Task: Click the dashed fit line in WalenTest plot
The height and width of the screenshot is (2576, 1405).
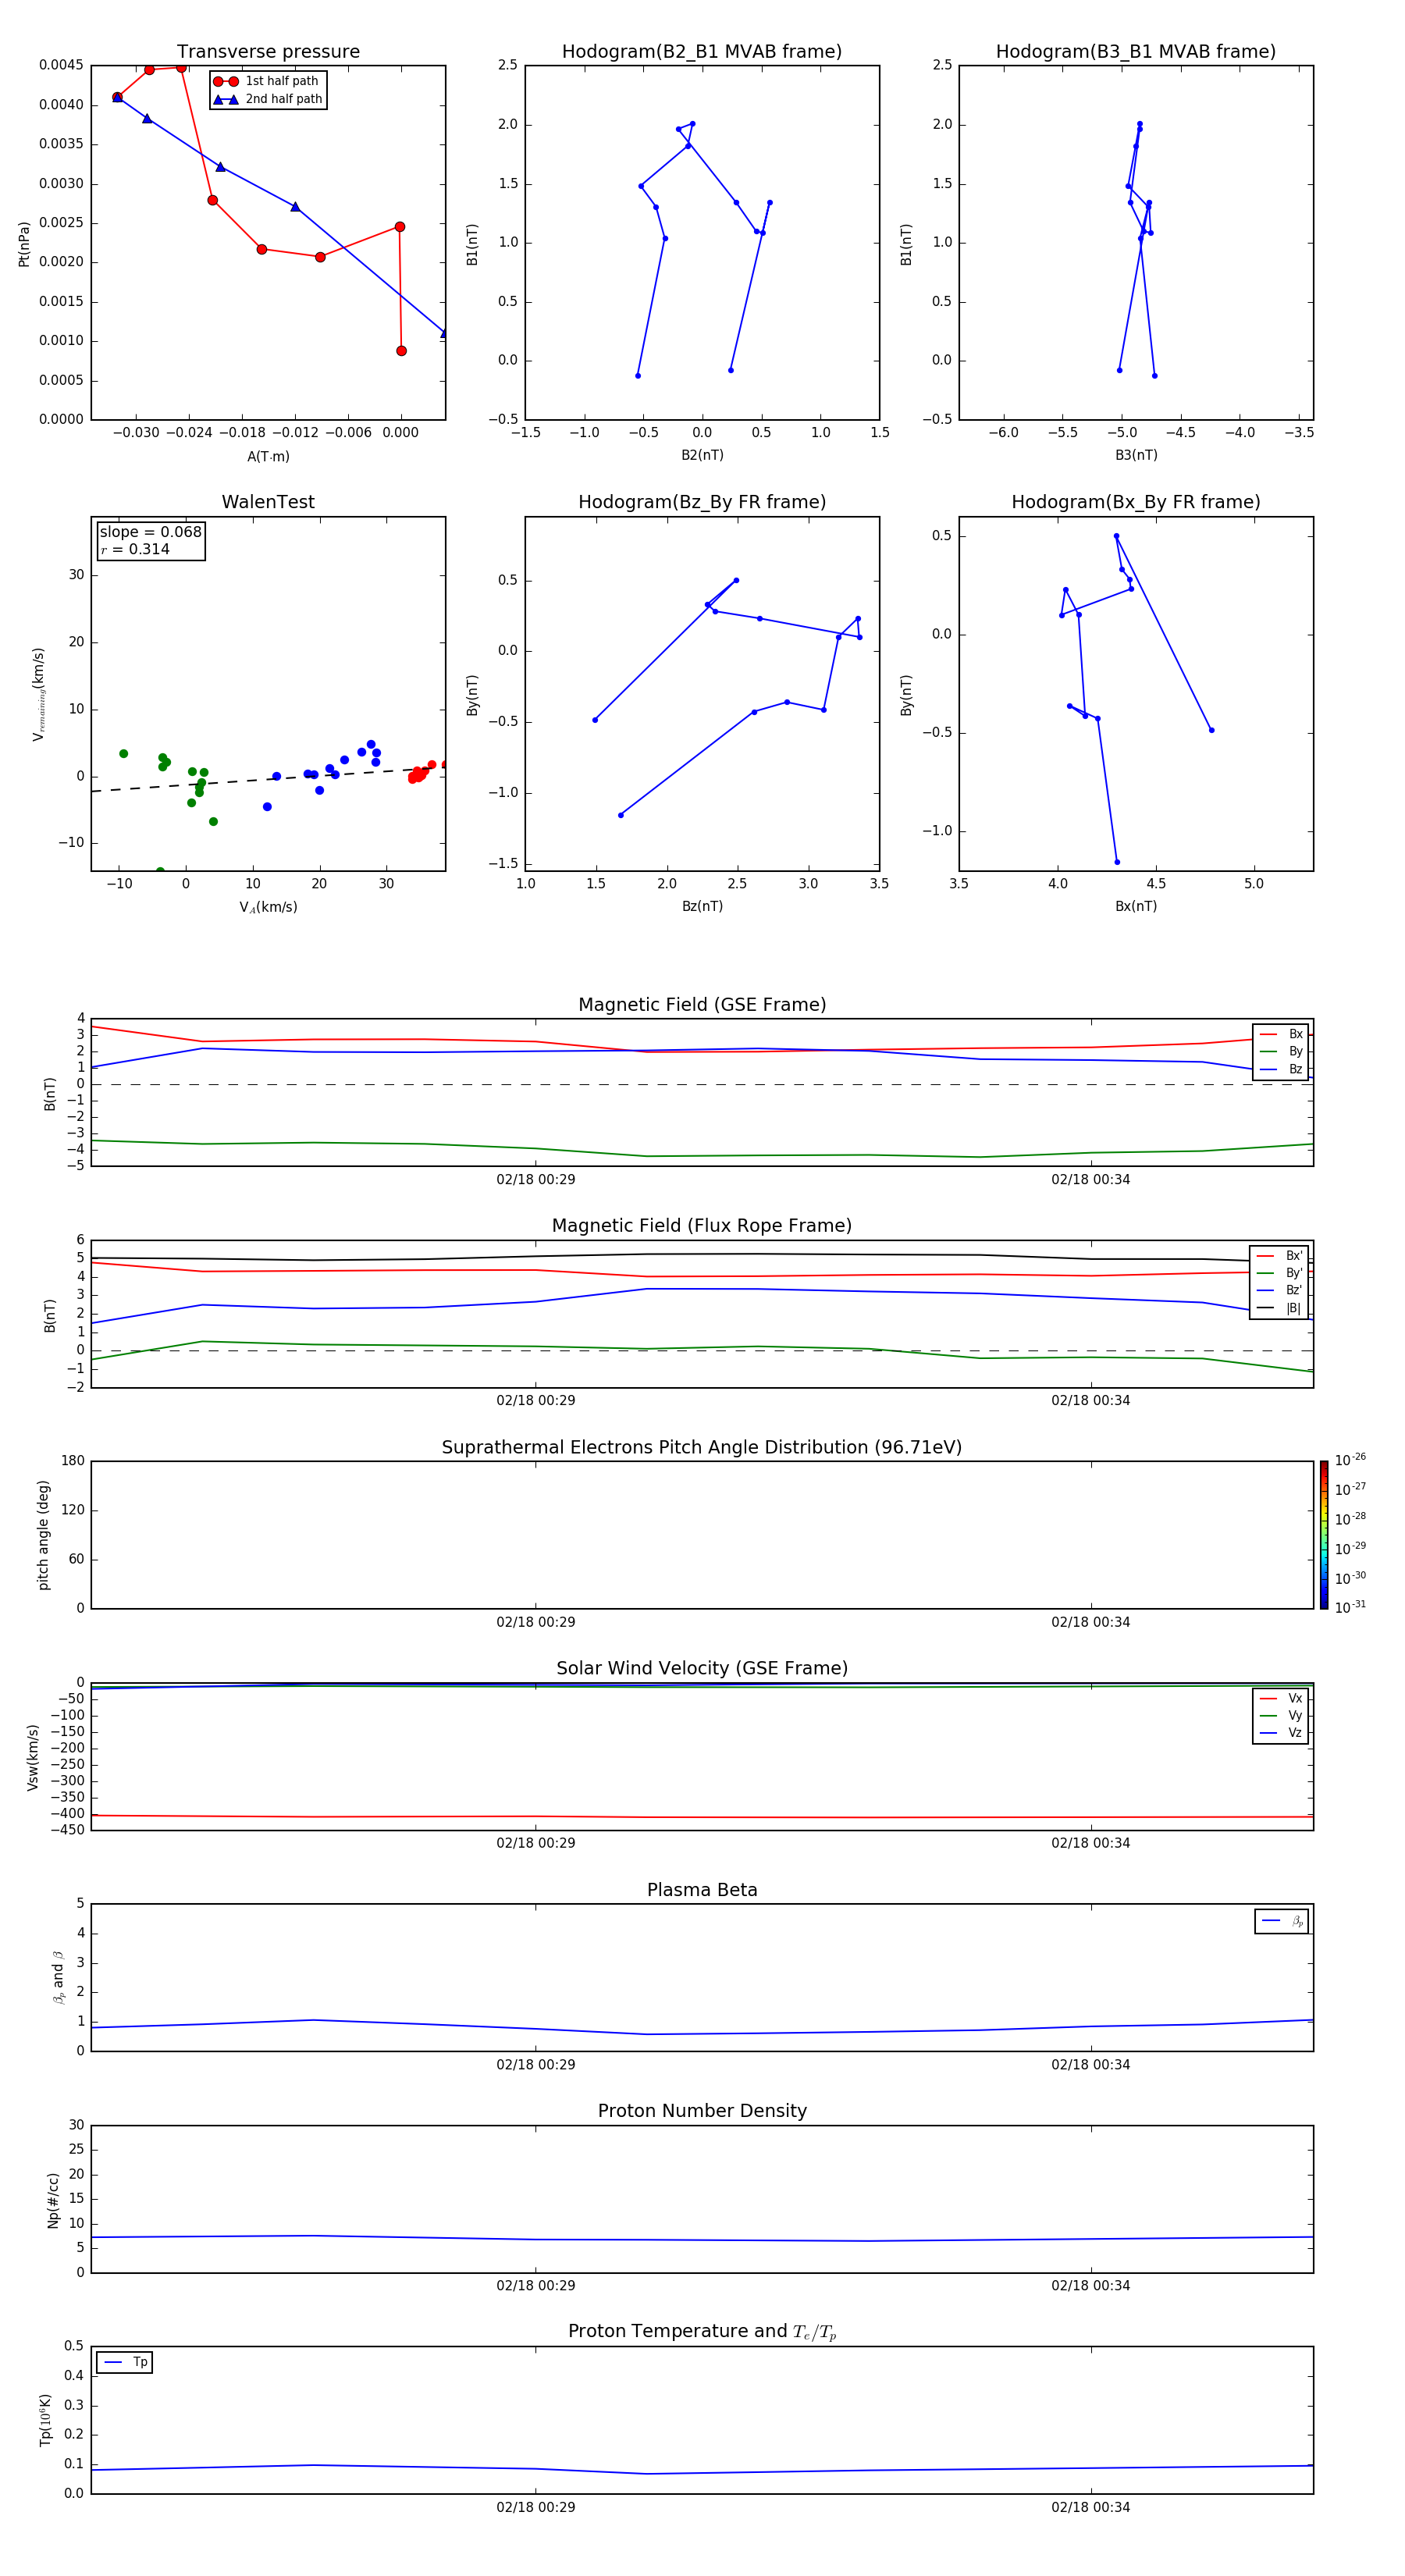Action: tap(268, 780)
